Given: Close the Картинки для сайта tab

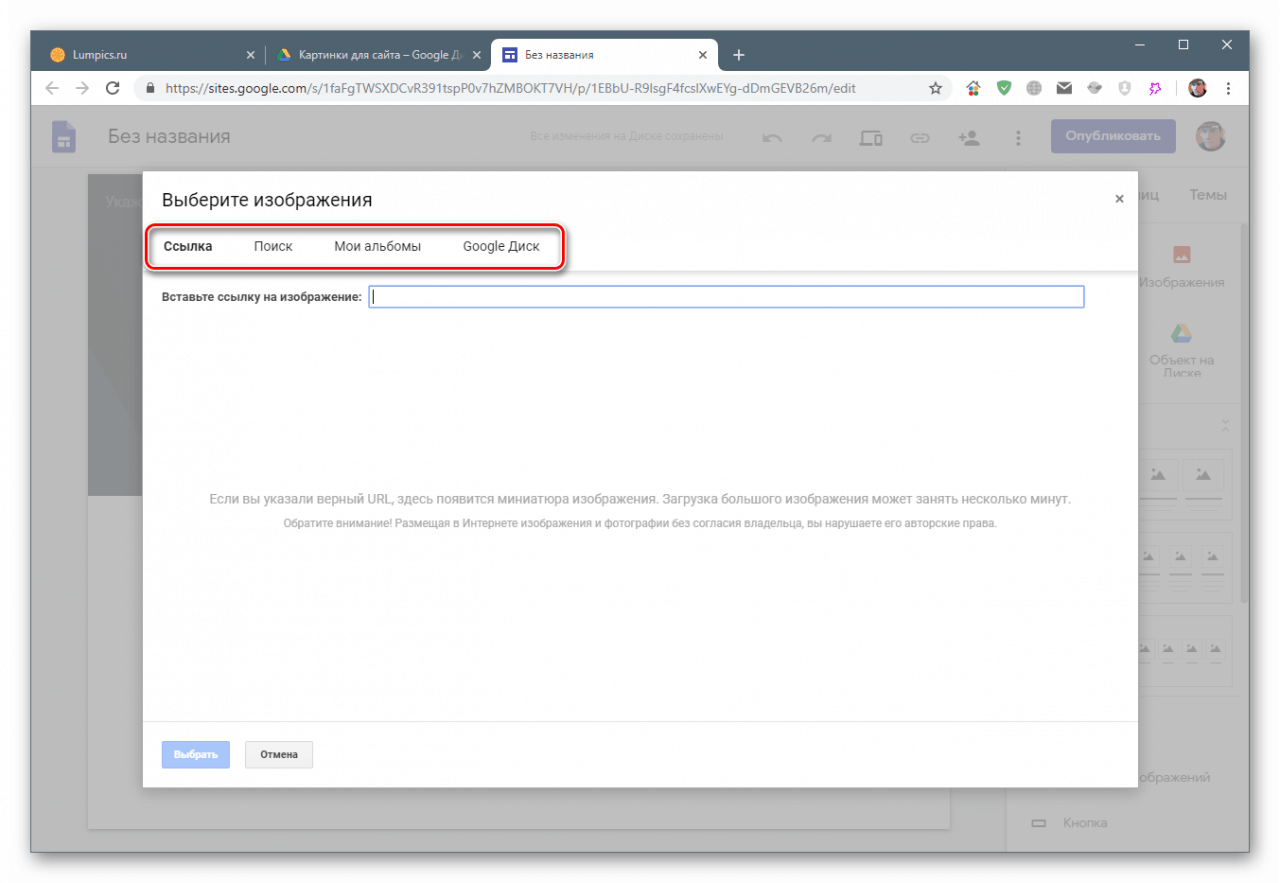Looking at the screenshot, I should point(476,55).
